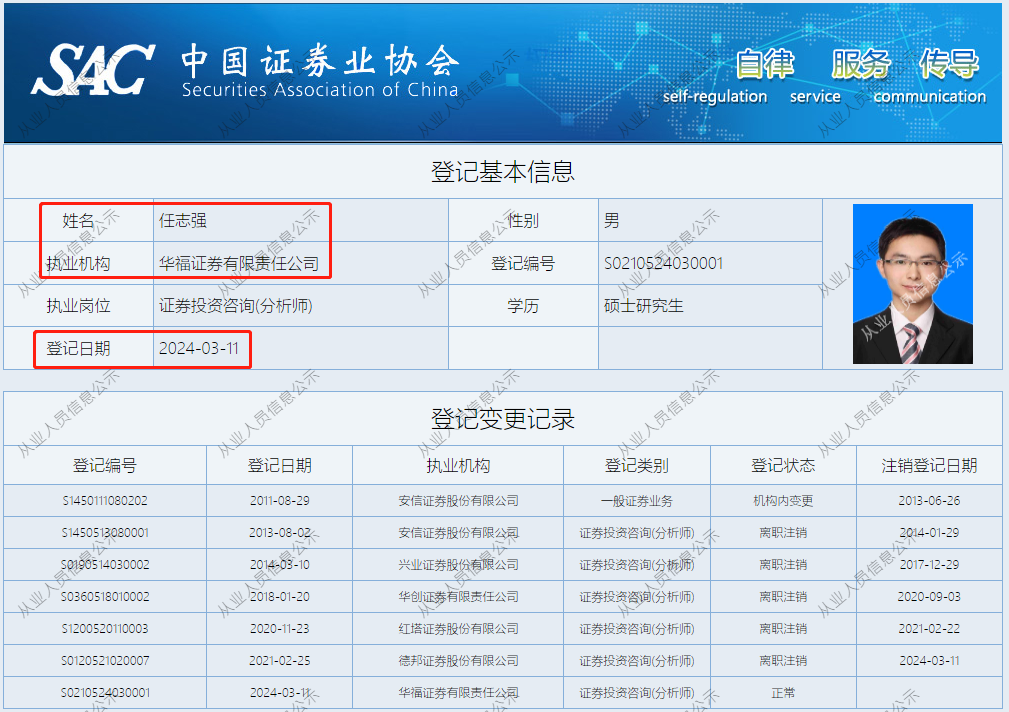1009x712 pixels.
Task: Click record number S0190514030002
Action: point(105,565)
